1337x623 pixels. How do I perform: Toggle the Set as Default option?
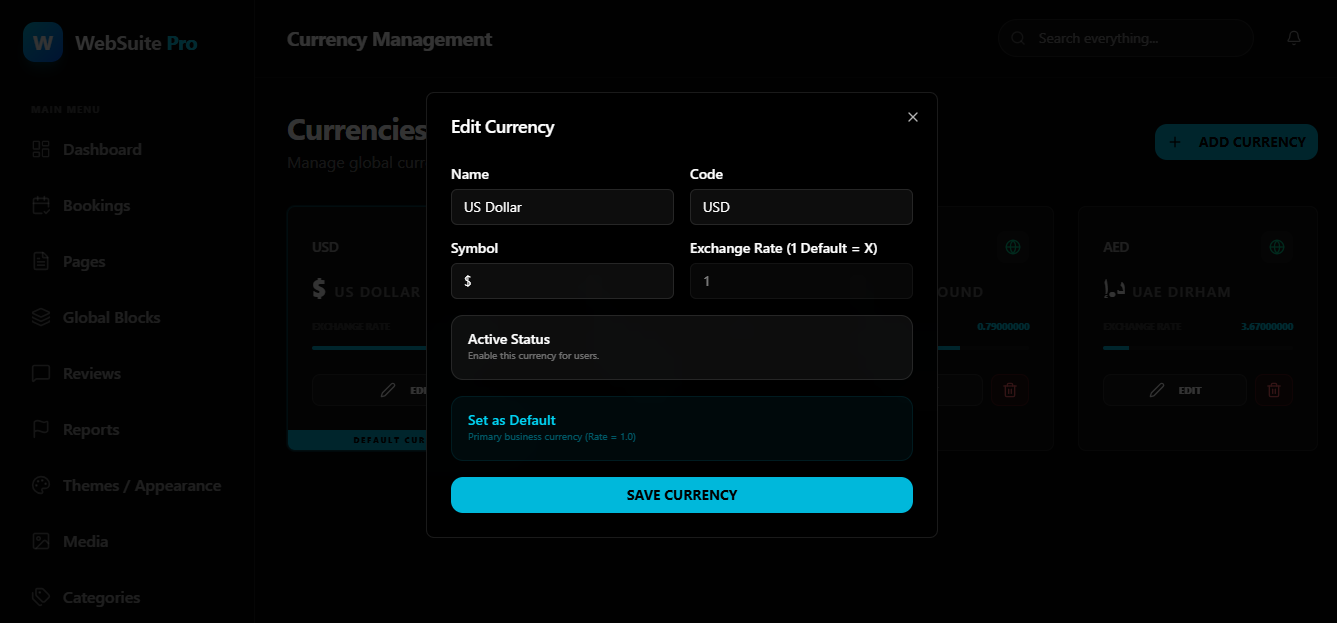point(681,428)
